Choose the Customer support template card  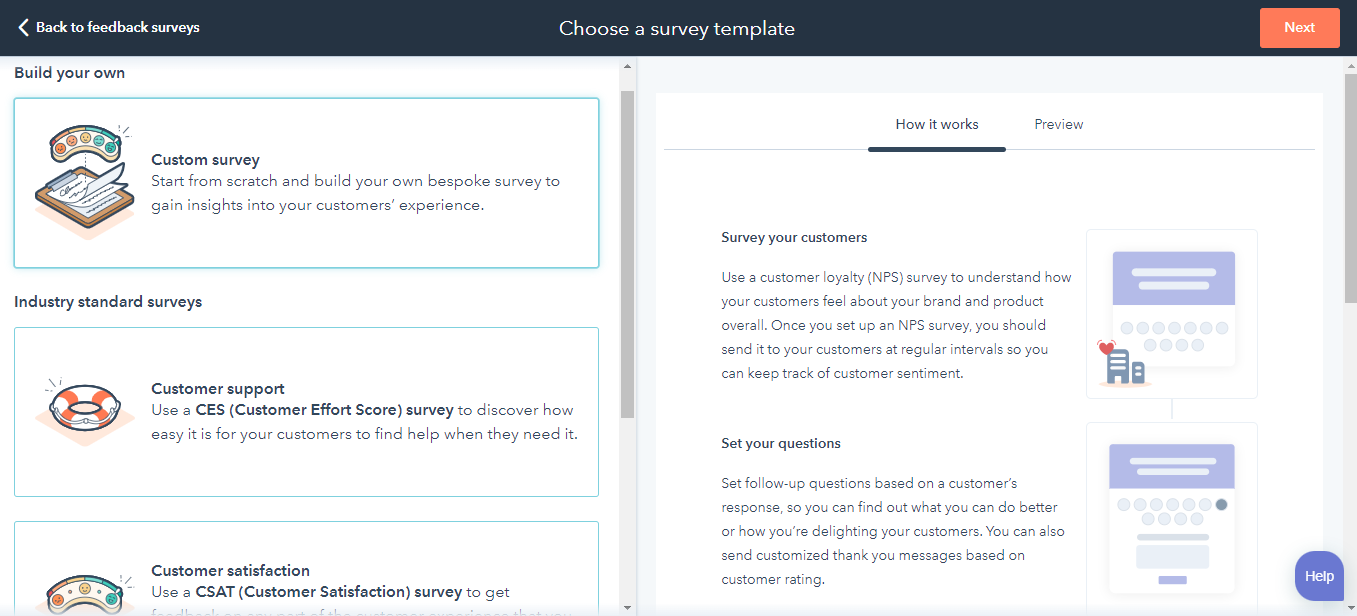coord(307,412)
